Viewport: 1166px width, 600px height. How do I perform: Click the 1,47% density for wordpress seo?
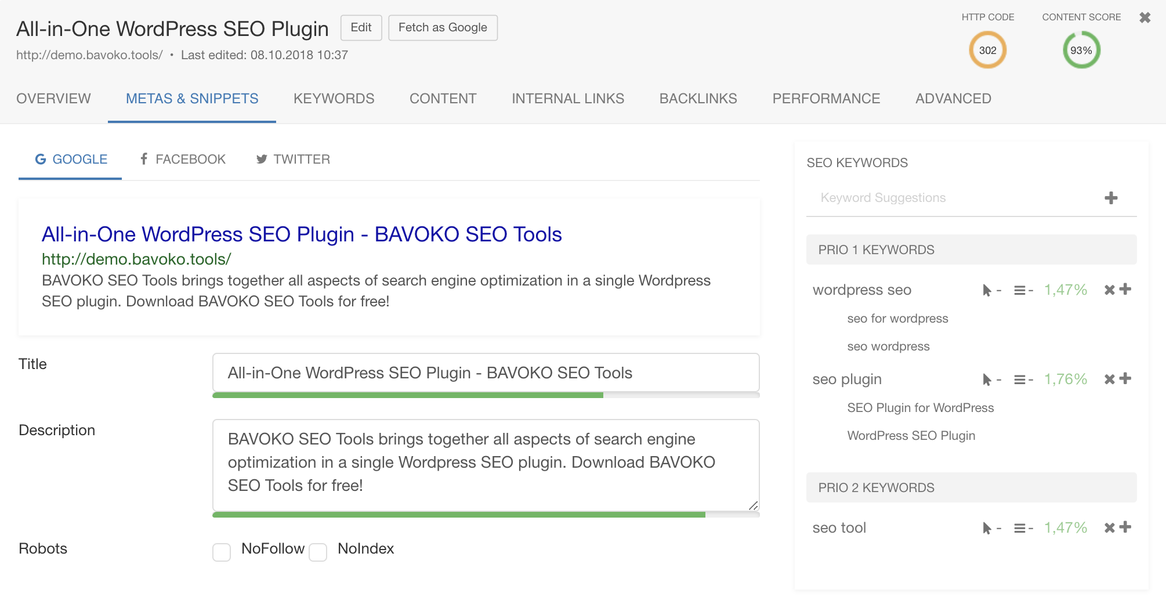1066,290
